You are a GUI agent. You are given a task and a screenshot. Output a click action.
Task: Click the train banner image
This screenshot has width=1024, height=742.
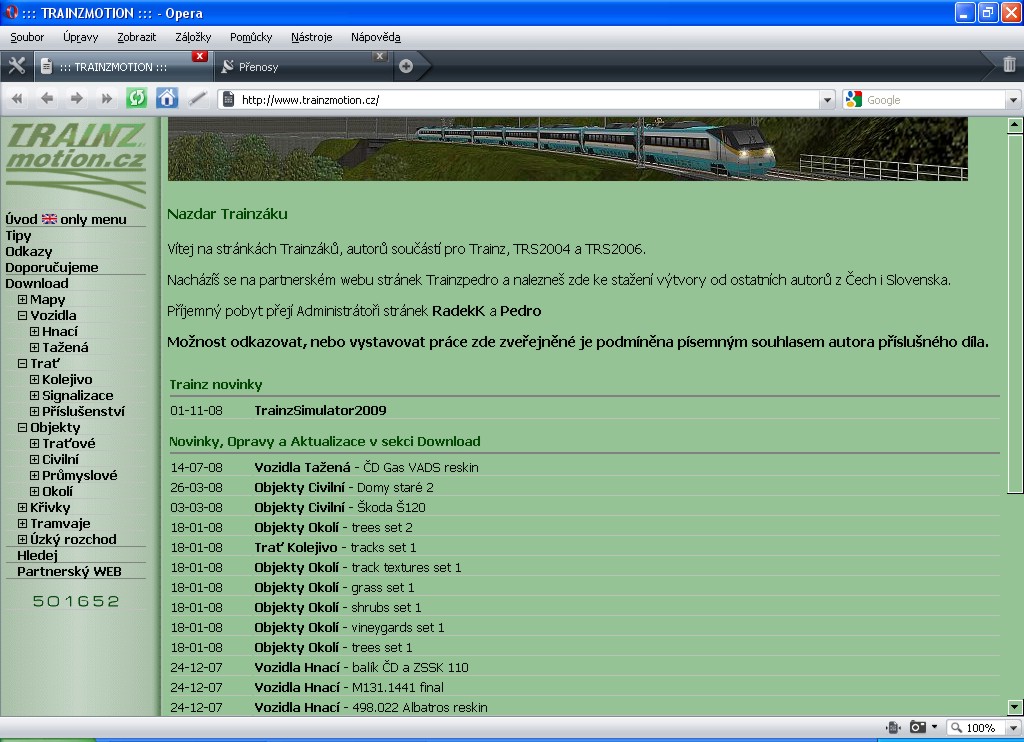click(x=568, y=149)
